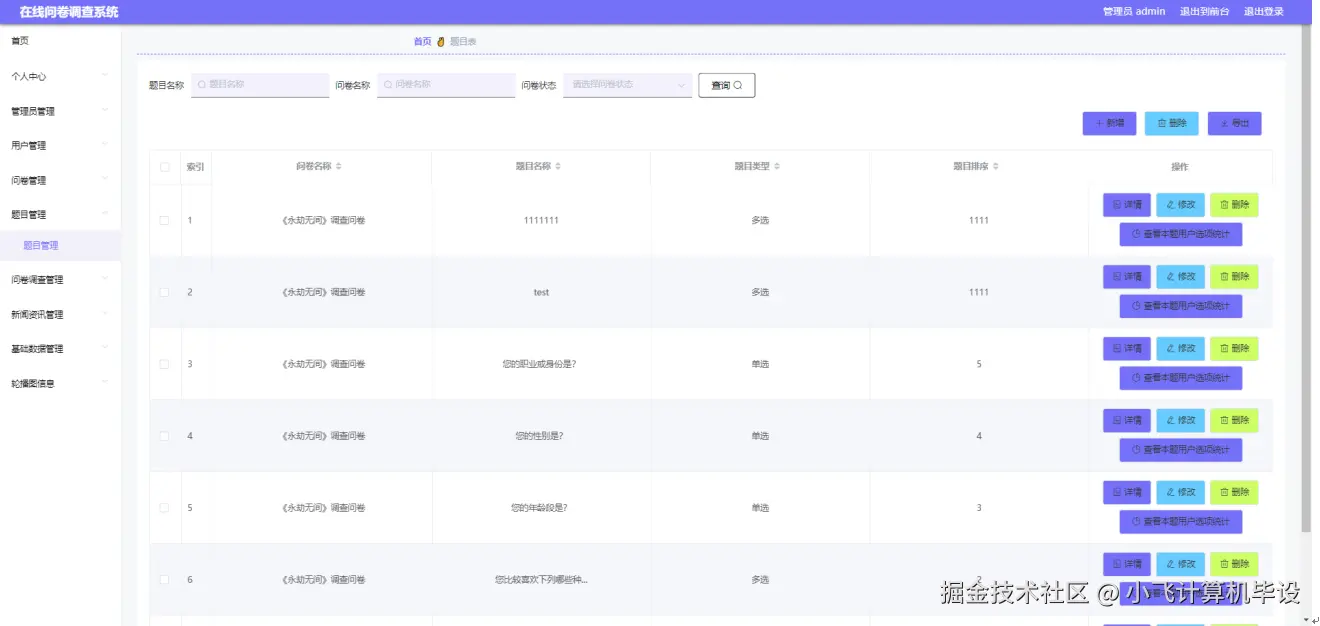Open 详情 for the 1111111 question row
The height and width of the screenshot is (626, 1320).
(x=1127, y=205)
